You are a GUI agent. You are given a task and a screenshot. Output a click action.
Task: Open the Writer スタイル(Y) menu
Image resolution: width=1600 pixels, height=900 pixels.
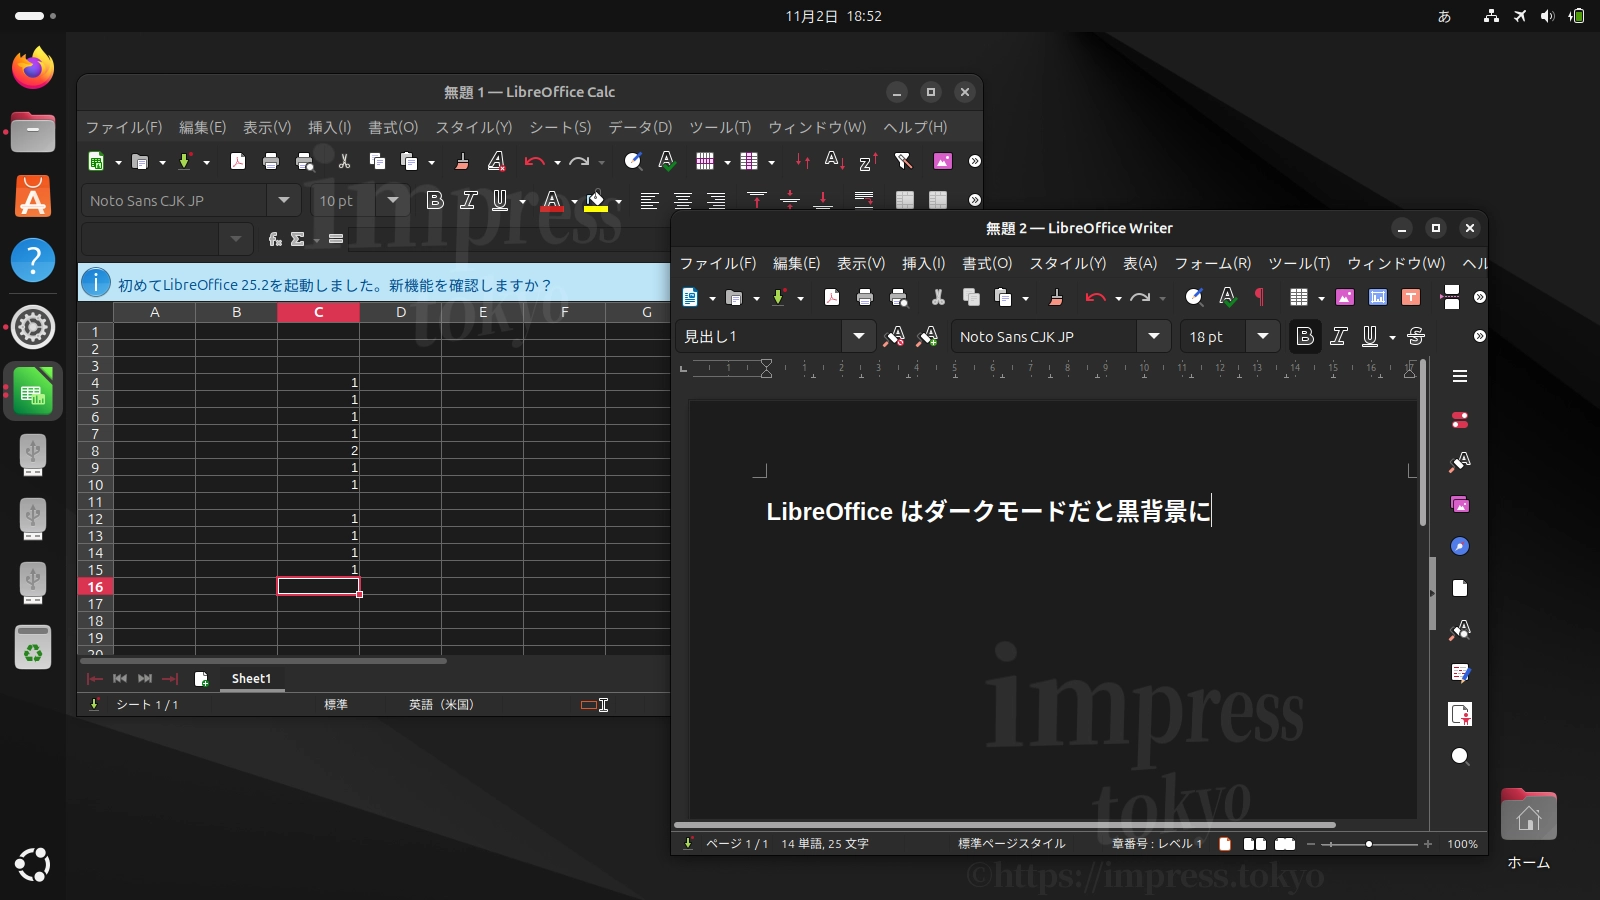1067,263
